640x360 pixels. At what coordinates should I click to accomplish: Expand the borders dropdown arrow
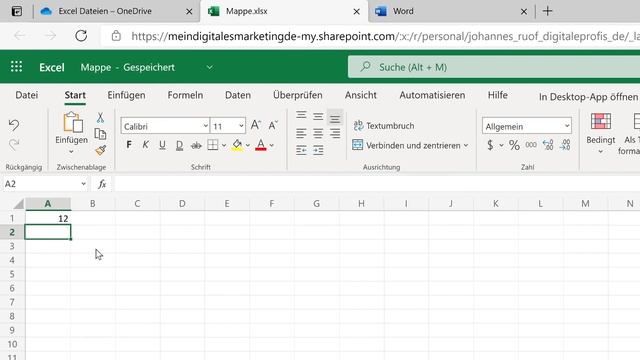(x=224, y=145)
